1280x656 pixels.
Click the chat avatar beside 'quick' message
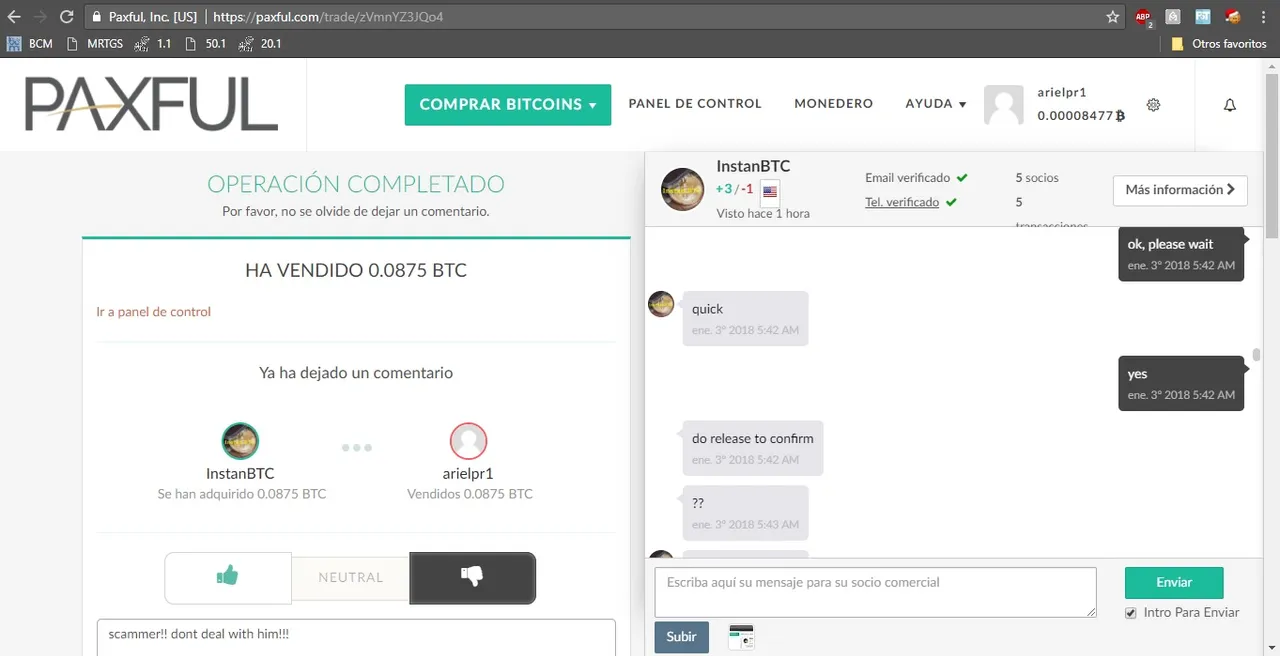click(661, 304)
